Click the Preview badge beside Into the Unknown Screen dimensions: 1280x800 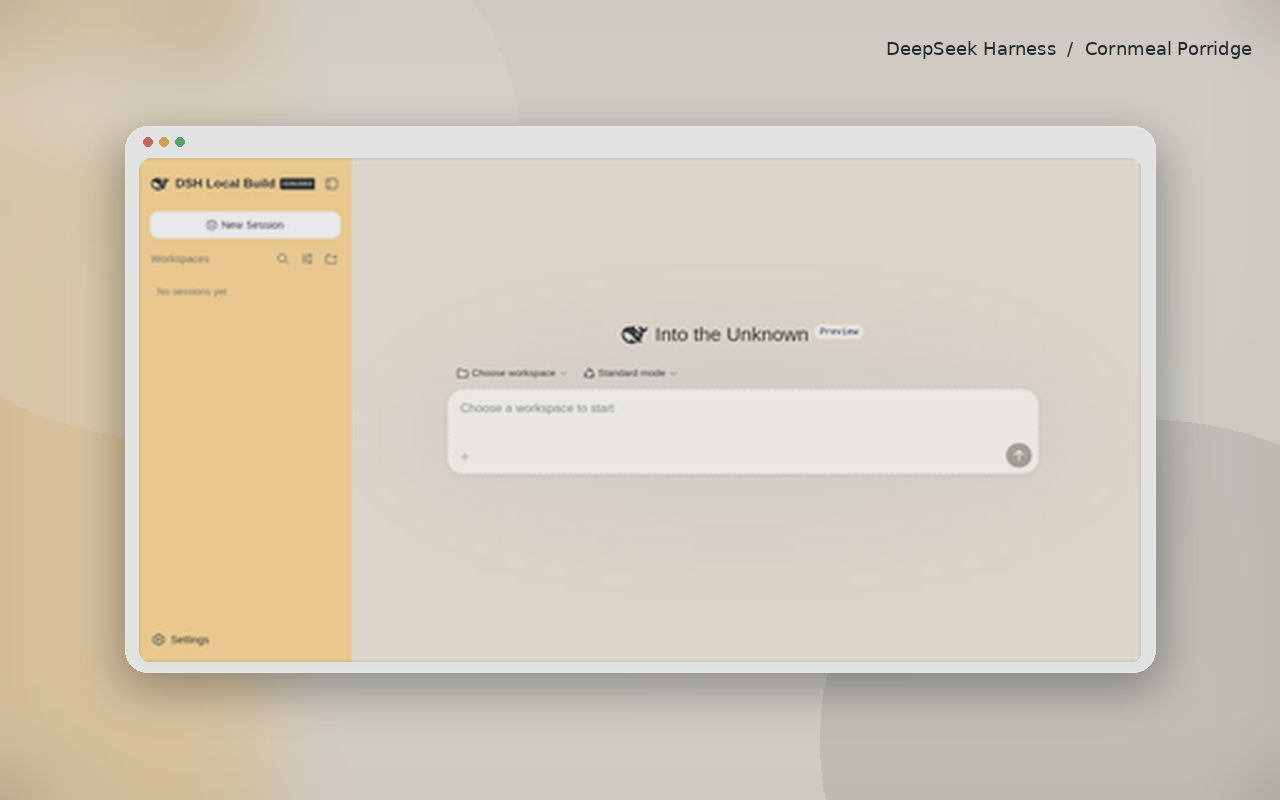tap(839, 331)
